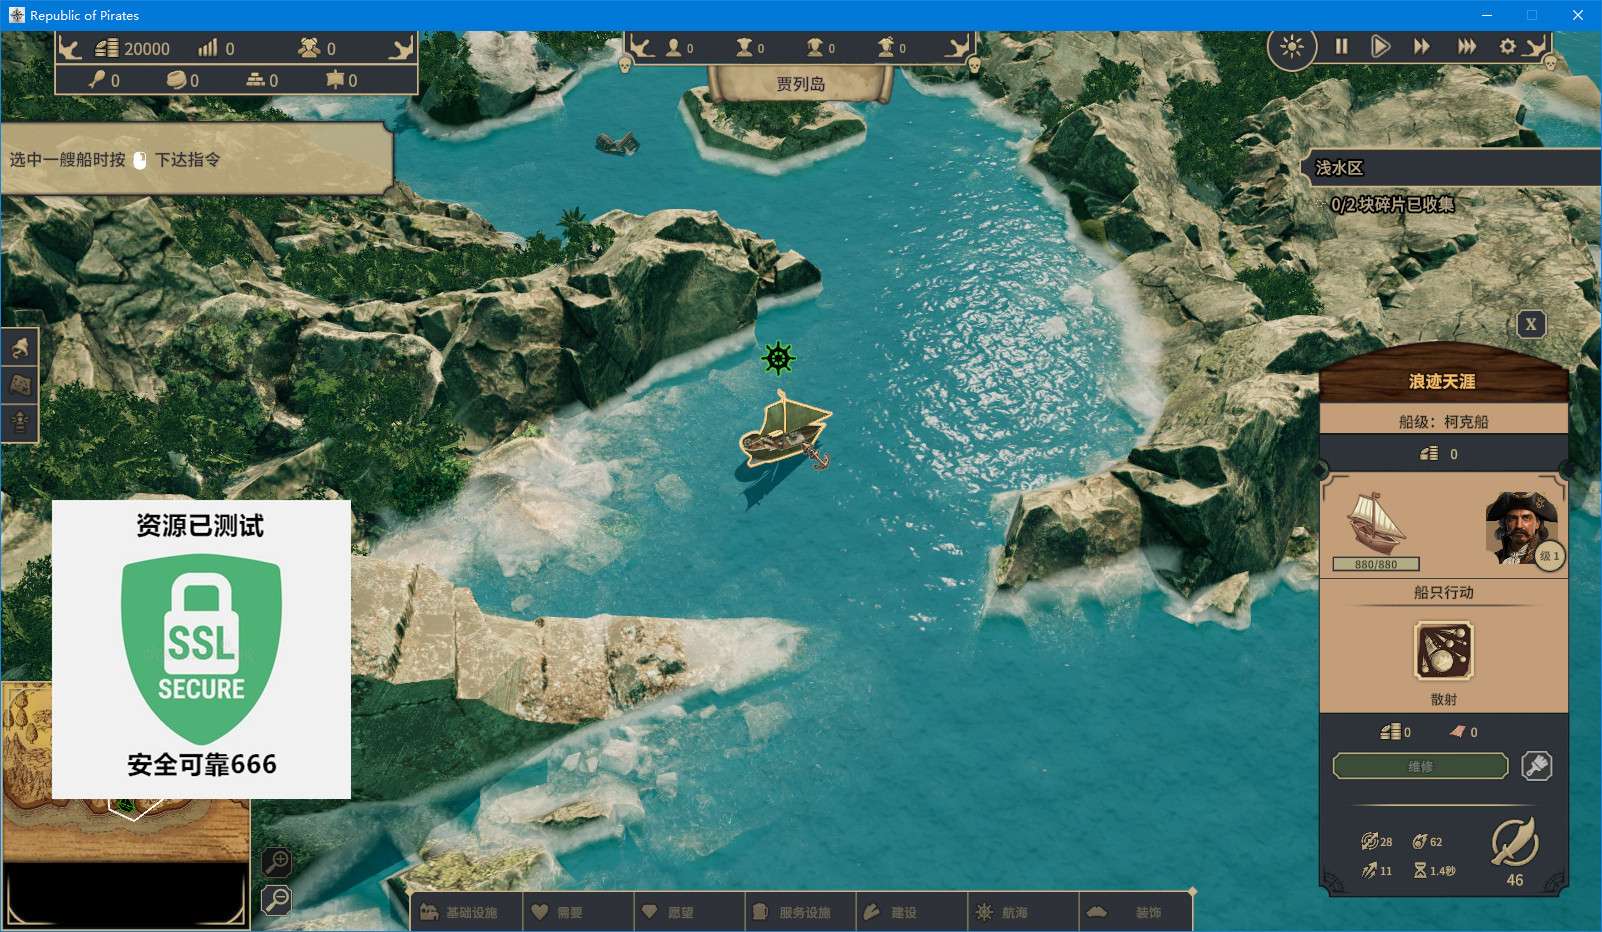Click the 船只行动 ship actions heading

(x=1443, y=592)
